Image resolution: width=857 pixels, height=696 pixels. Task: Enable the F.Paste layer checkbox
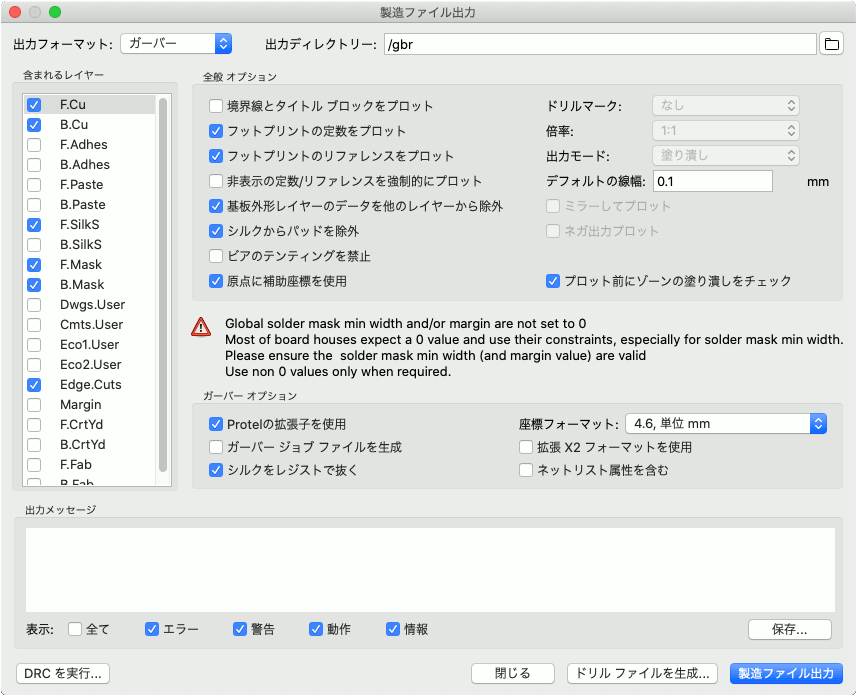[x=34, y=185]
